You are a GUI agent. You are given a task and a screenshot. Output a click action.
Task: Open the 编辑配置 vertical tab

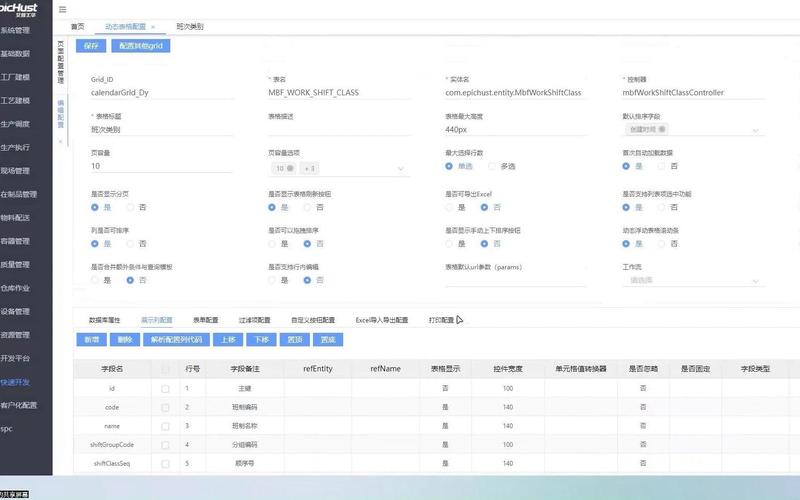point(61,114)
